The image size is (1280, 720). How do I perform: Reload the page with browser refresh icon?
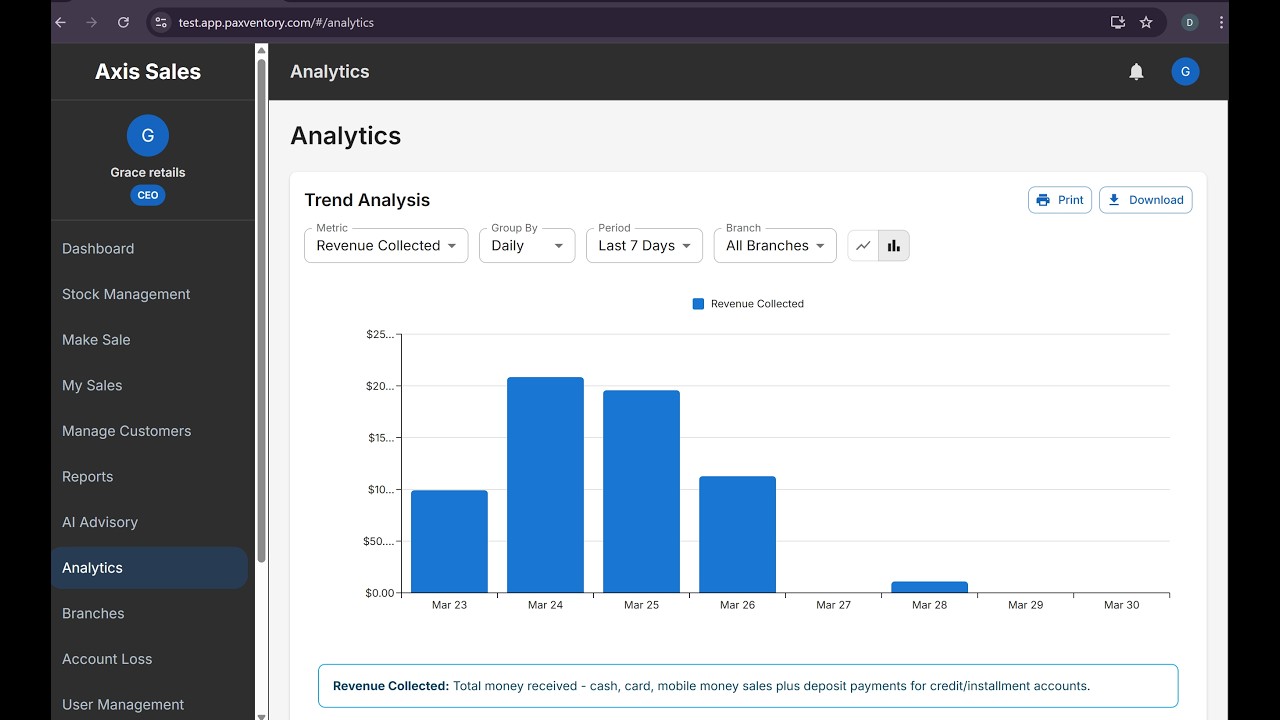[x=123, y=22]
